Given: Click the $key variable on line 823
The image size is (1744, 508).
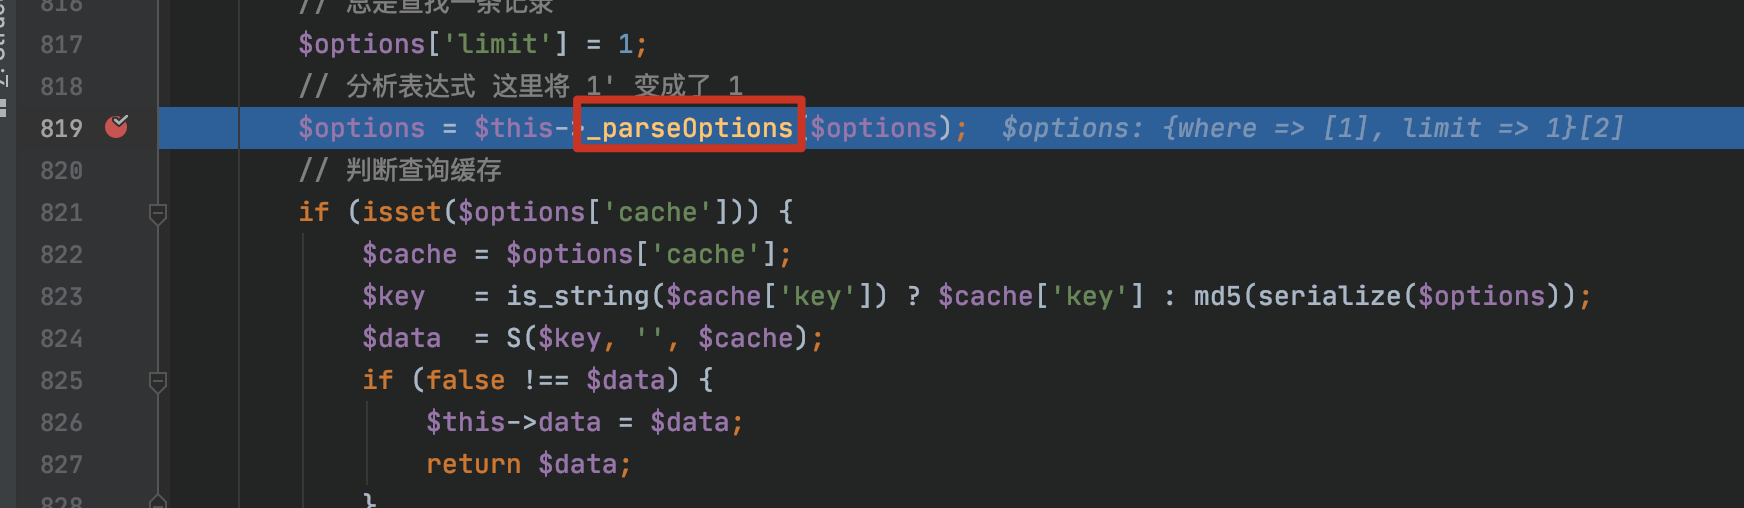Looking at the screenshot, I should (393, 296).
